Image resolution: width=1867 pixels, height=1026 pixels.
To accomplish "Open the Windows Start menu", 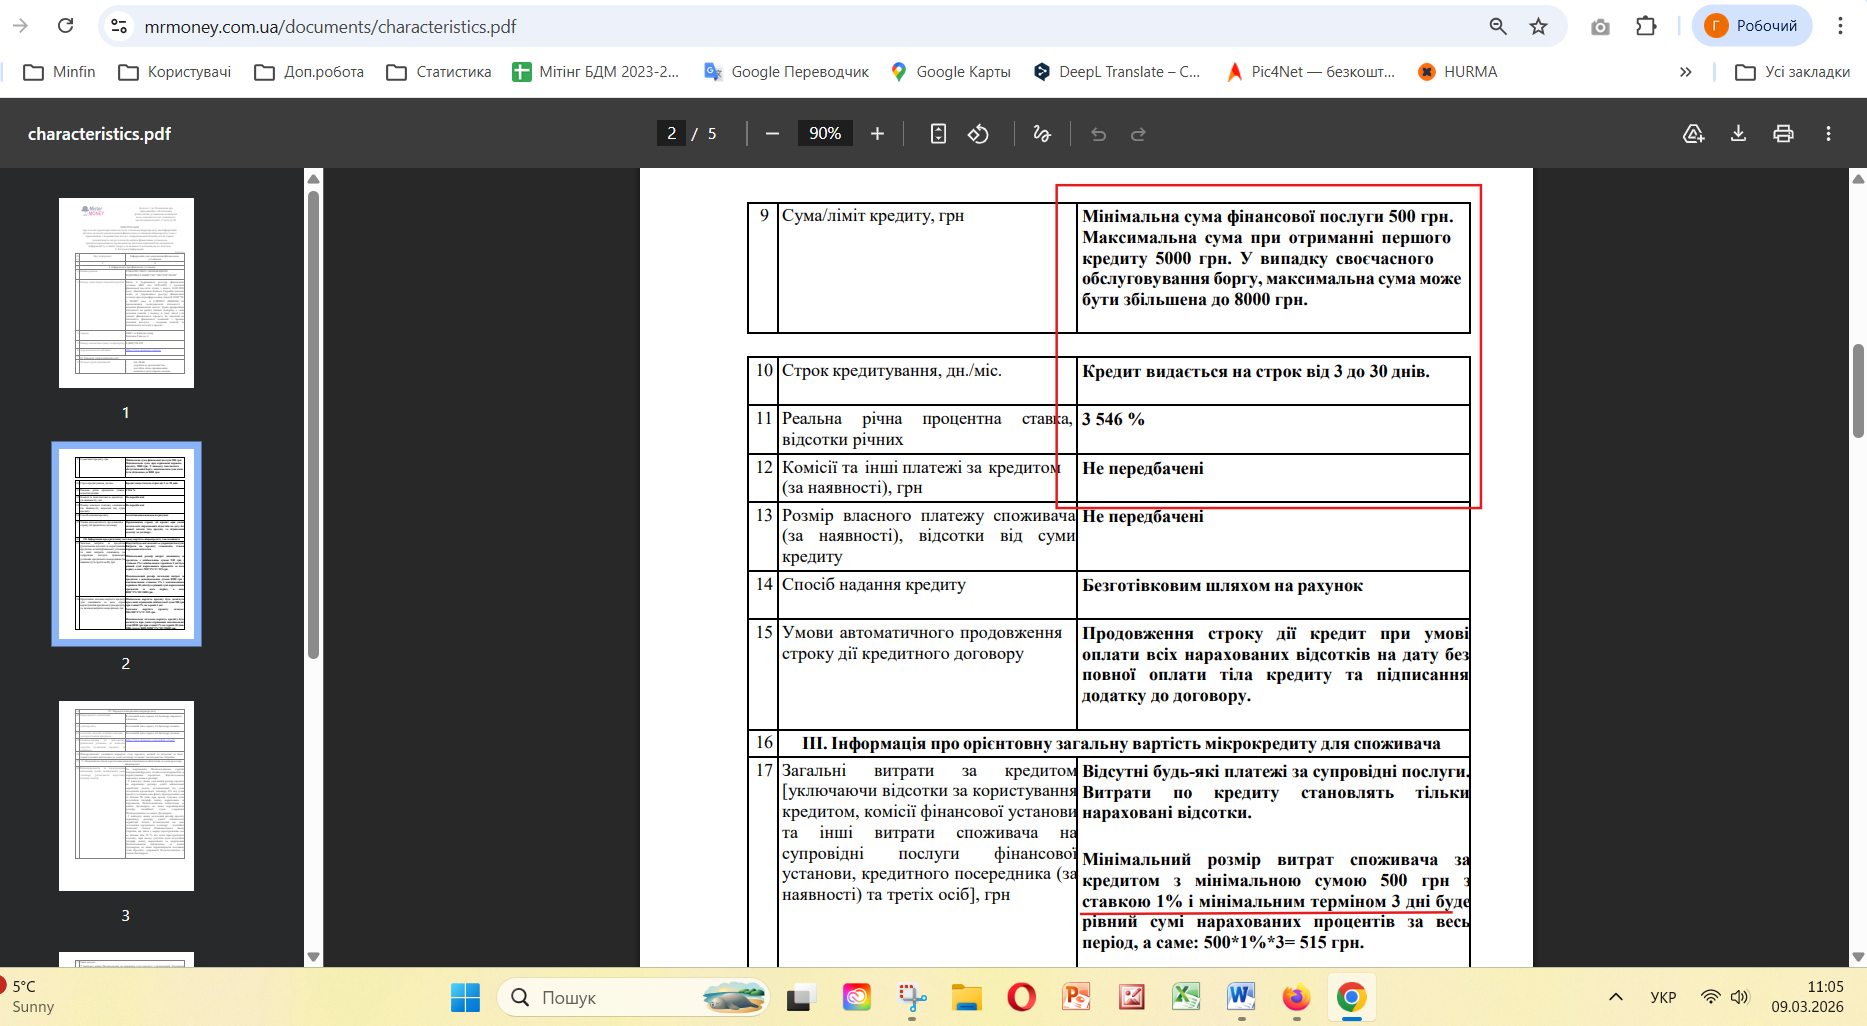I will pyautogui.click(x=465, y=997).
